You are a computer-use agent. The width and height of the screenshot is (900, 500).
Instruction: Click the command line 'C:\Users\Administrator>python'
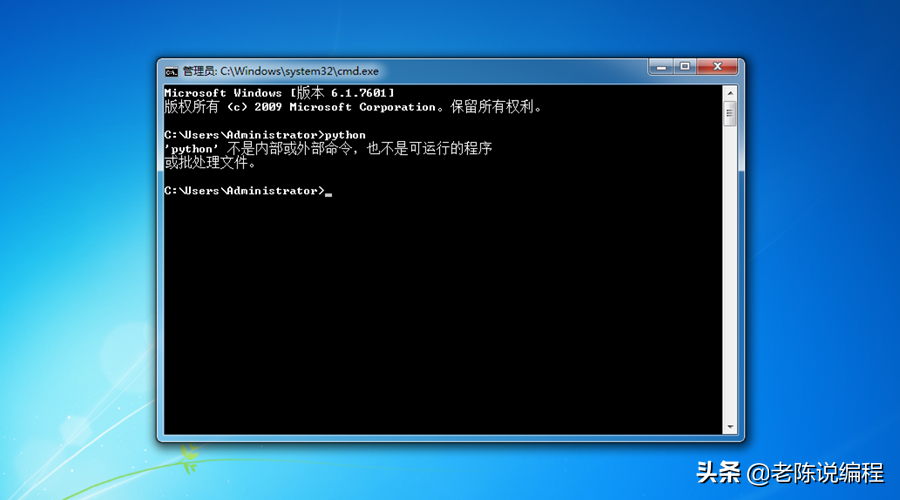tap(265, 135)
